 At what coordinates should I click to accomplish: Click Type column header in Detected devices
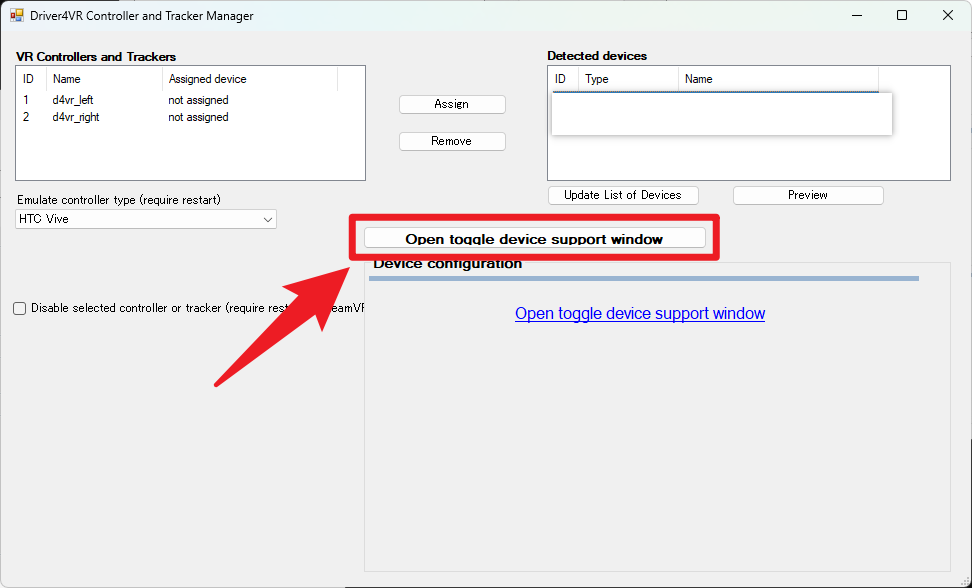click(x=628, y=79)
